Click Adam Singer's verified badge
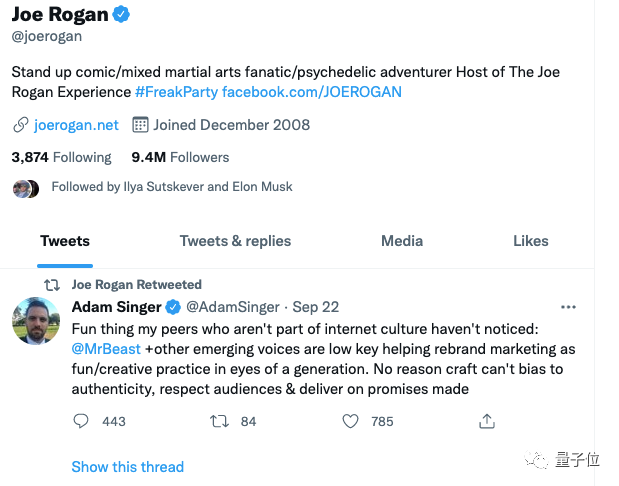The width and height of the screenshot is (619, 486). tap(172, 306)
